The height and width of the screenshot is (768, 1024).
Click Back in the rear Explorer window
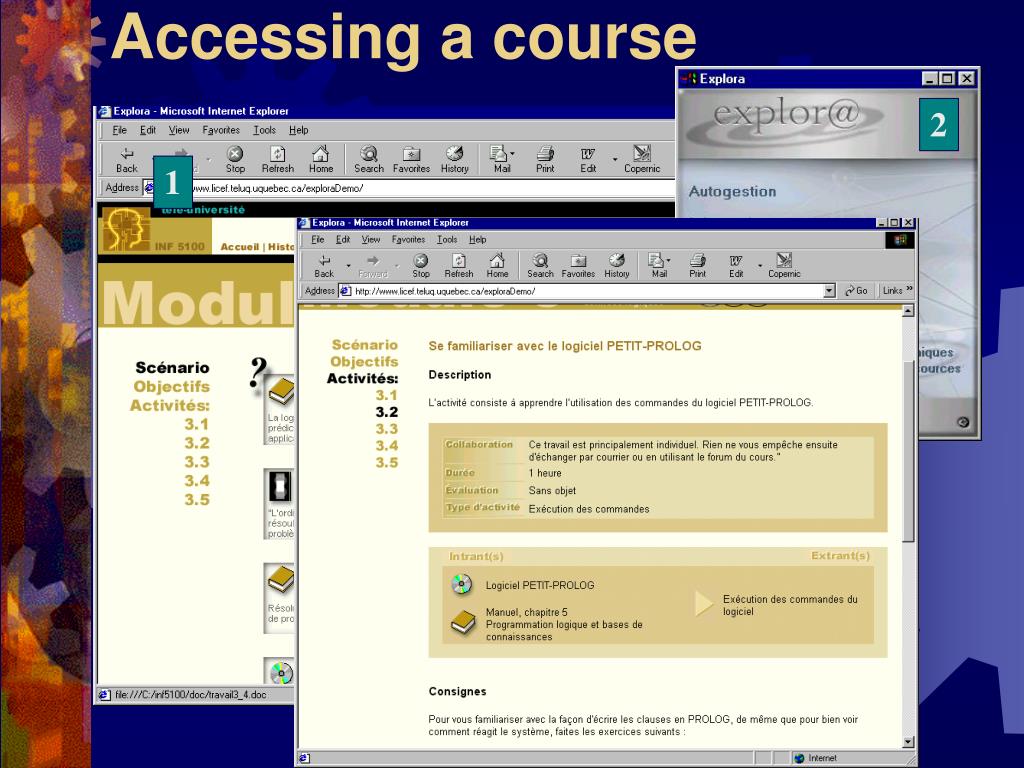click(x=127, y=160)
